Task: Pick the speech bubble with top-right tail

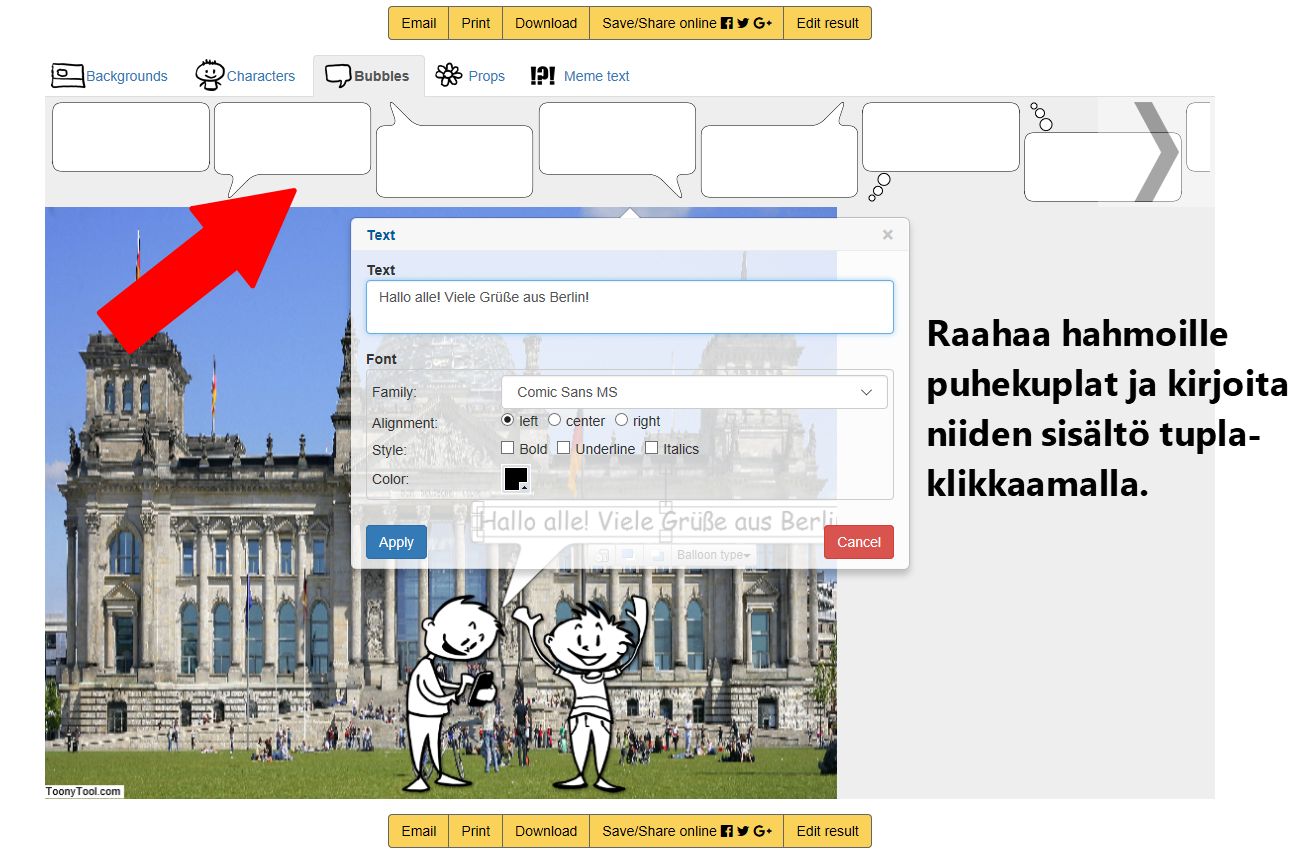Action: click(778, 160)
